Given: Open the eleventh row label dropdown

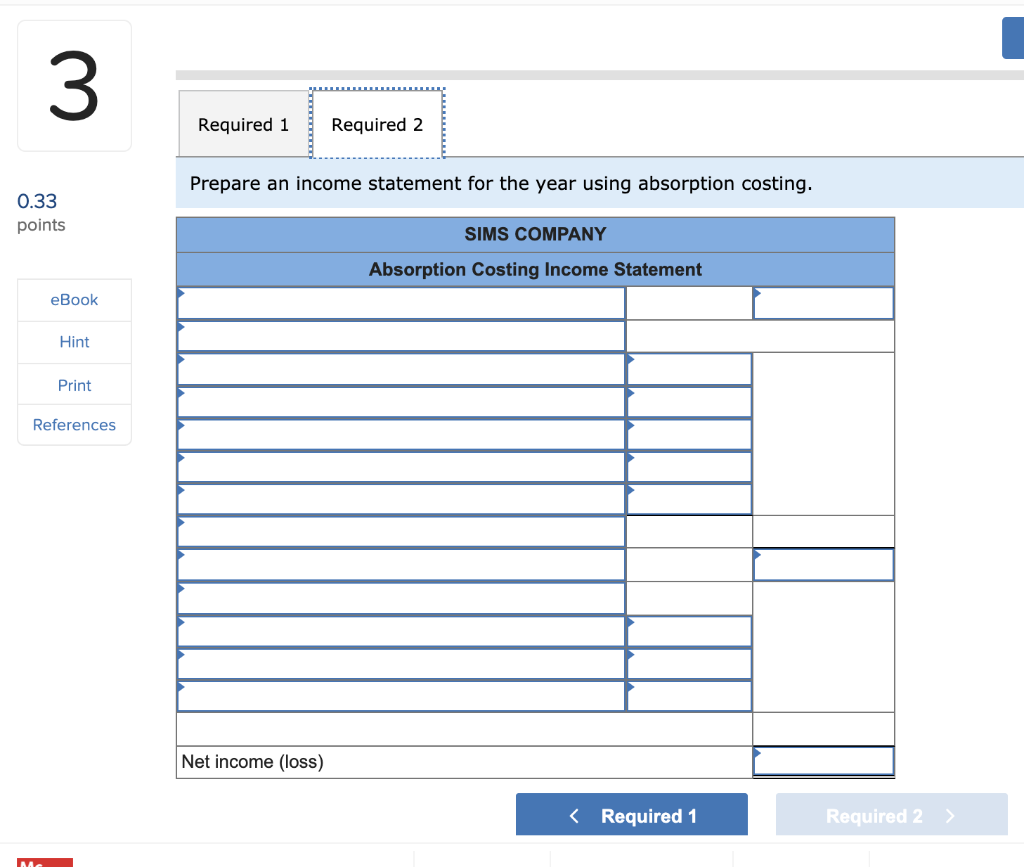Looking at the screenshot, I should [401, 632].
